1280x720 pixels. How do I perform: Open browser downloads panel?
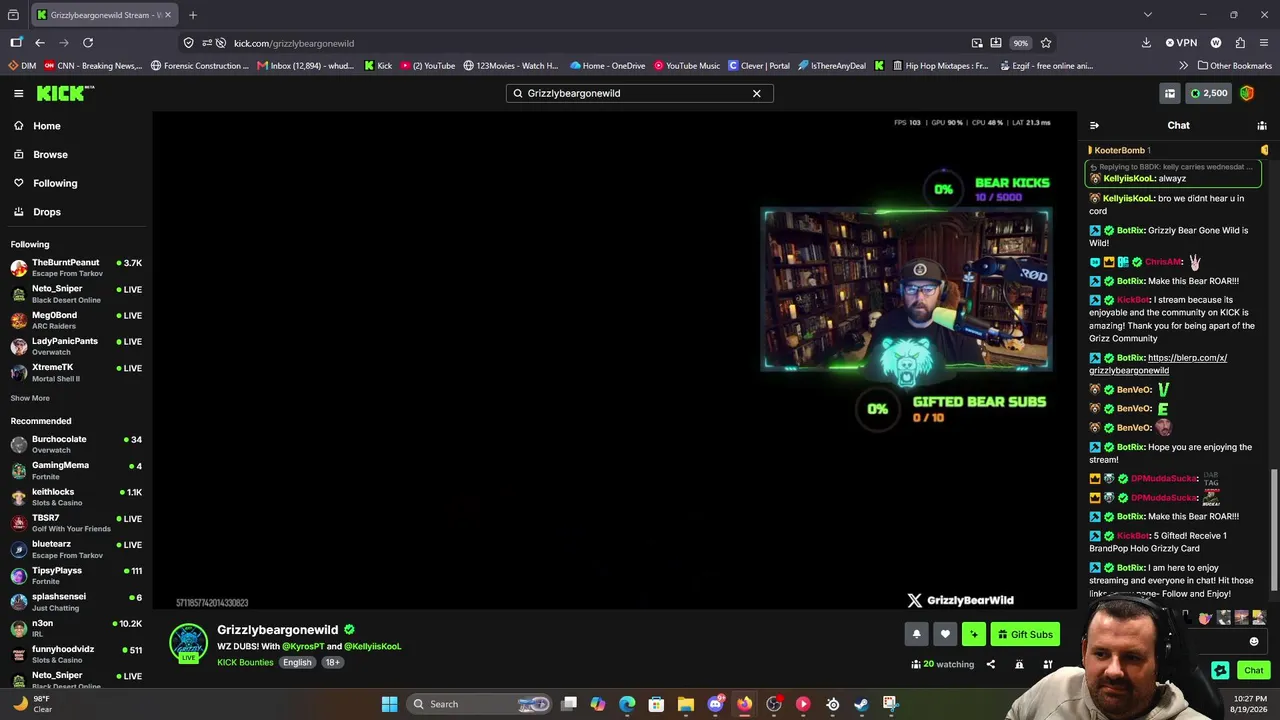pyautogui.click(x=1146, y=43)
